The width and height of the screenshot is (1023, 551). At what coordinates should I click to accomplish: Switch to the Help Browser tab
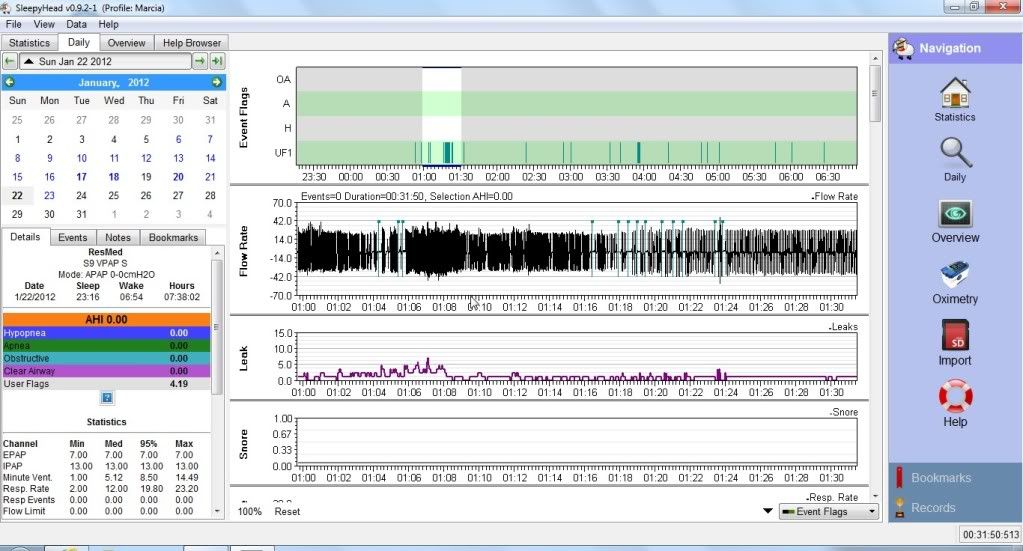[x=192, y=43]
